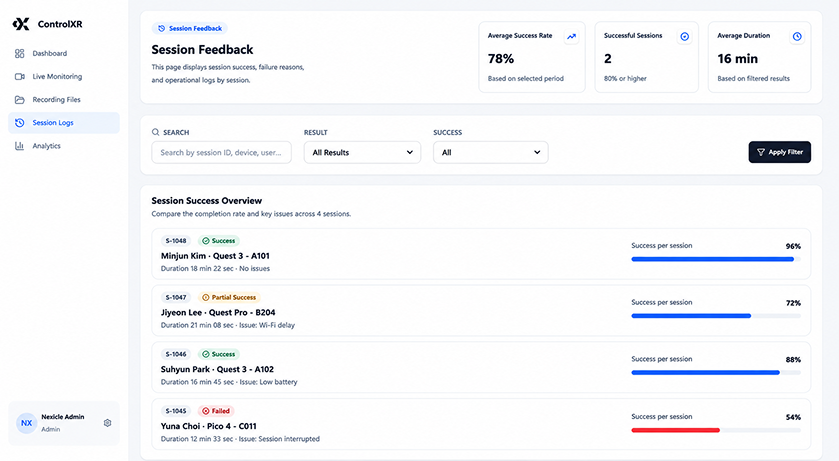Click the Recording Files folder icon

[x=20, y=99]
